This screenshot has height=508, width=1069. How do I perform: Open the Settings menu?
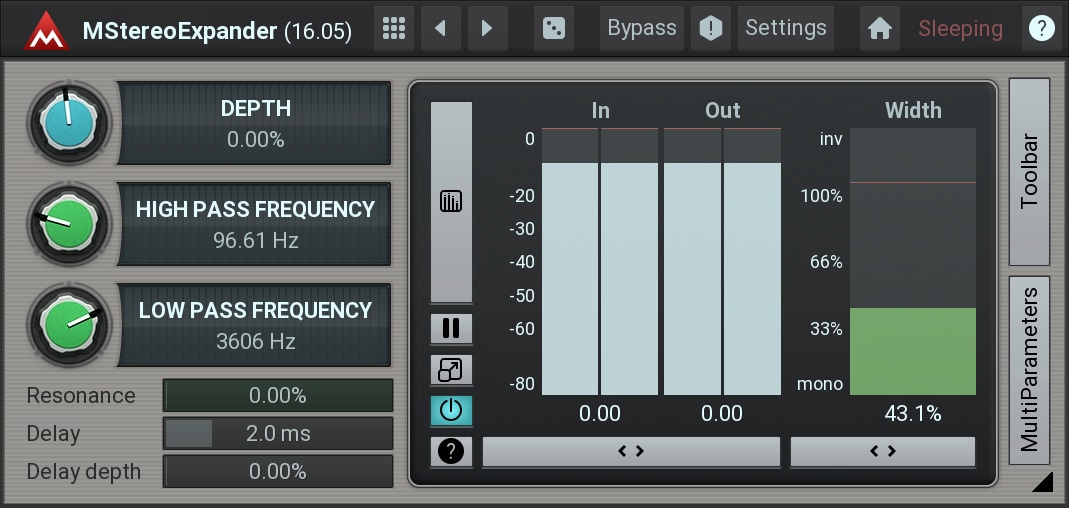(785, 28)
